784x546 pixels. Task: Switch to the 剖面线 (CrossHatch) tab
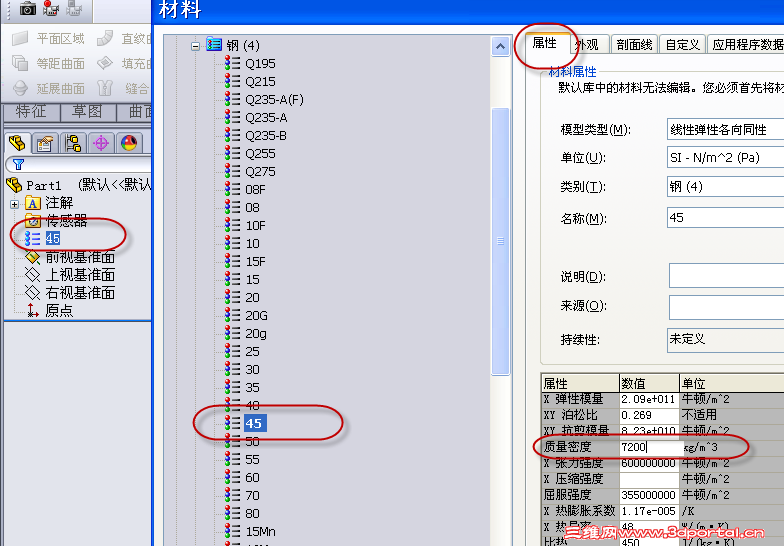[x=634, y=45]
